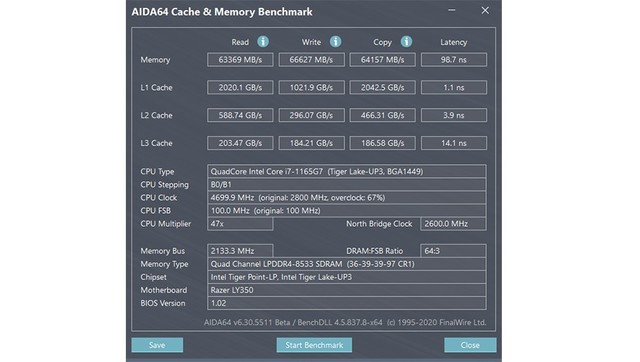Click the L3 Cache Write value
Viewport: 640px width, 362px height.
(x=311, y=143)
